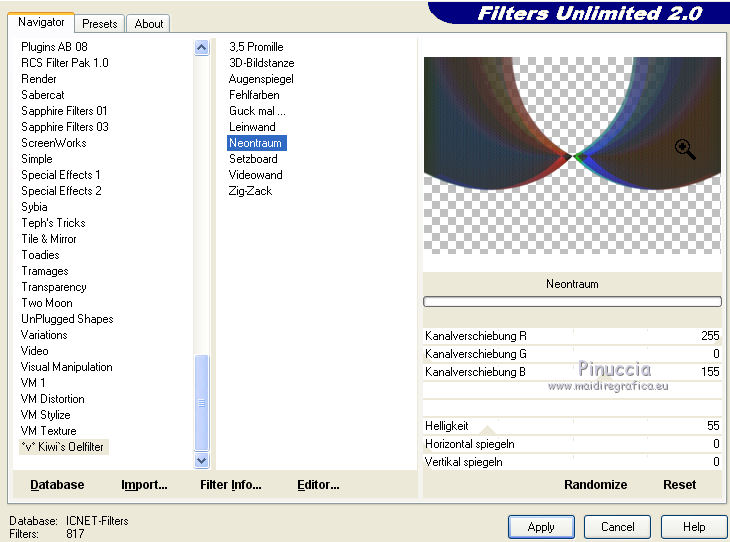730x542 pixels.
Task: Reset the filter settings
Action: (679, 485)
